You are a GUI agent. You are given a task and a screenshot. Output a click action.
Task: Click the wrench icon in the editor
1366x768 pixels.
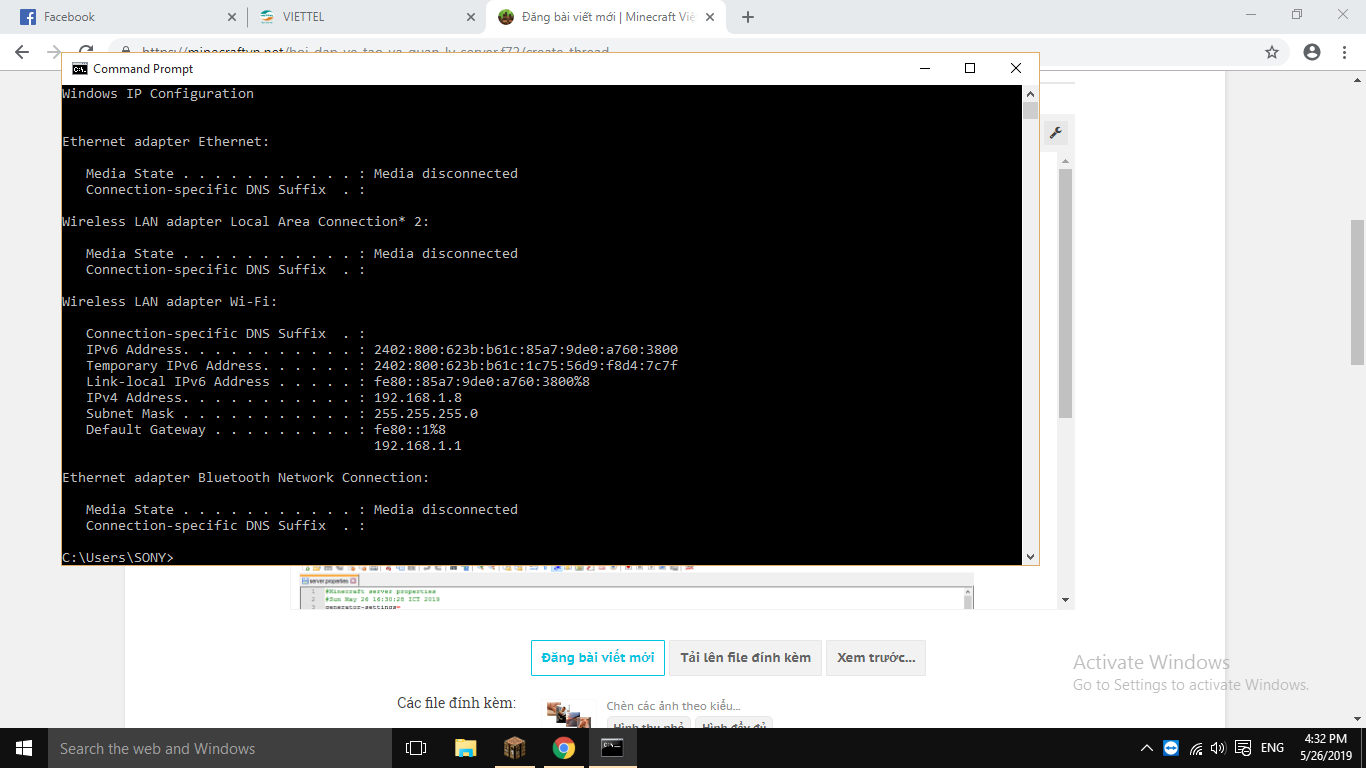point(1056,133)
